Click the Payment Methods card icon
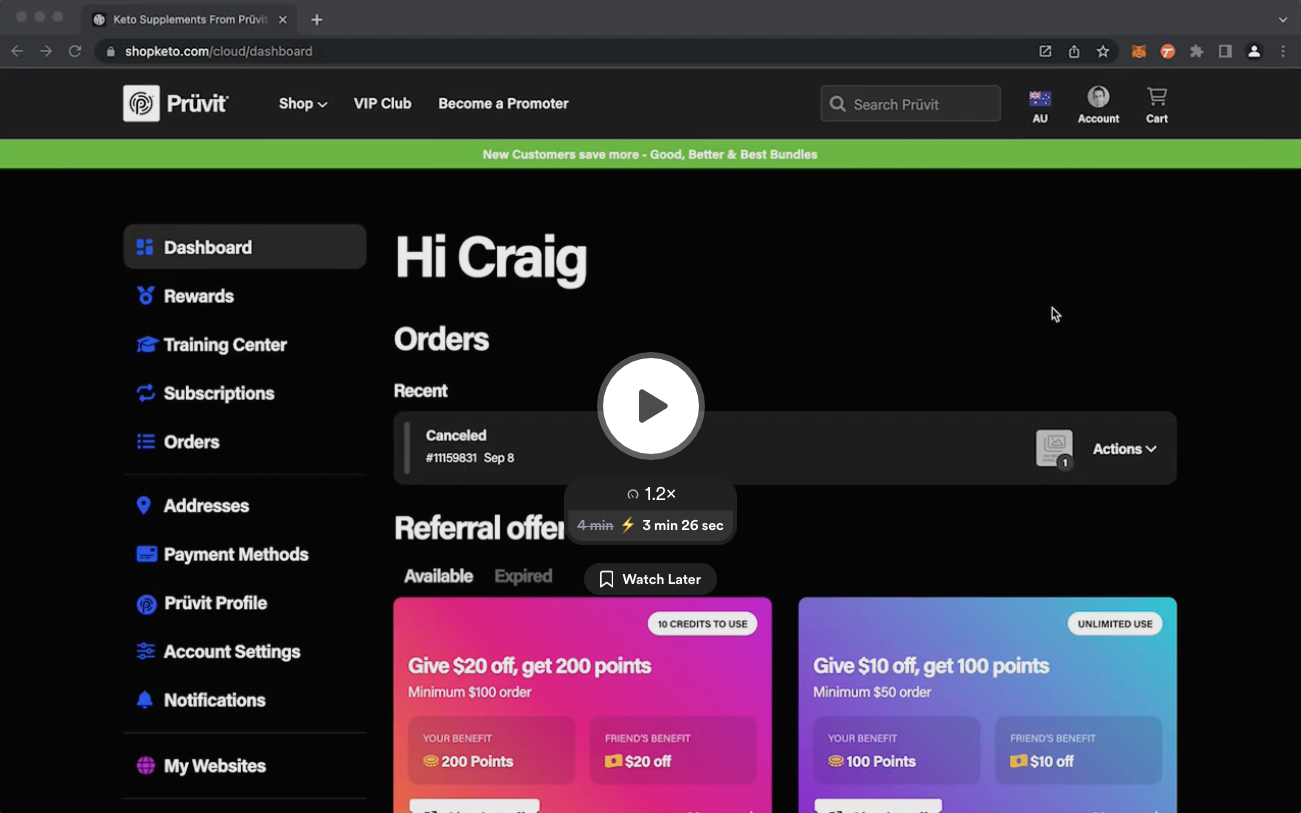The height and width of the screenshot is (813, 1301). point(146,554)
